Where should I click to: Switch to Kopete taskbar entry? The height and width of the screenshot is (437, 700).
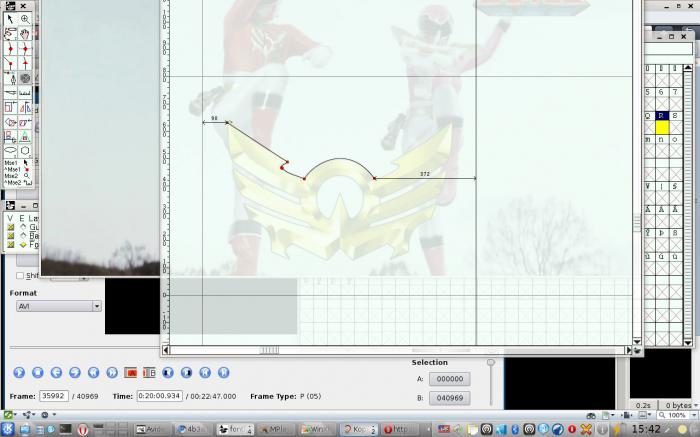360,429
